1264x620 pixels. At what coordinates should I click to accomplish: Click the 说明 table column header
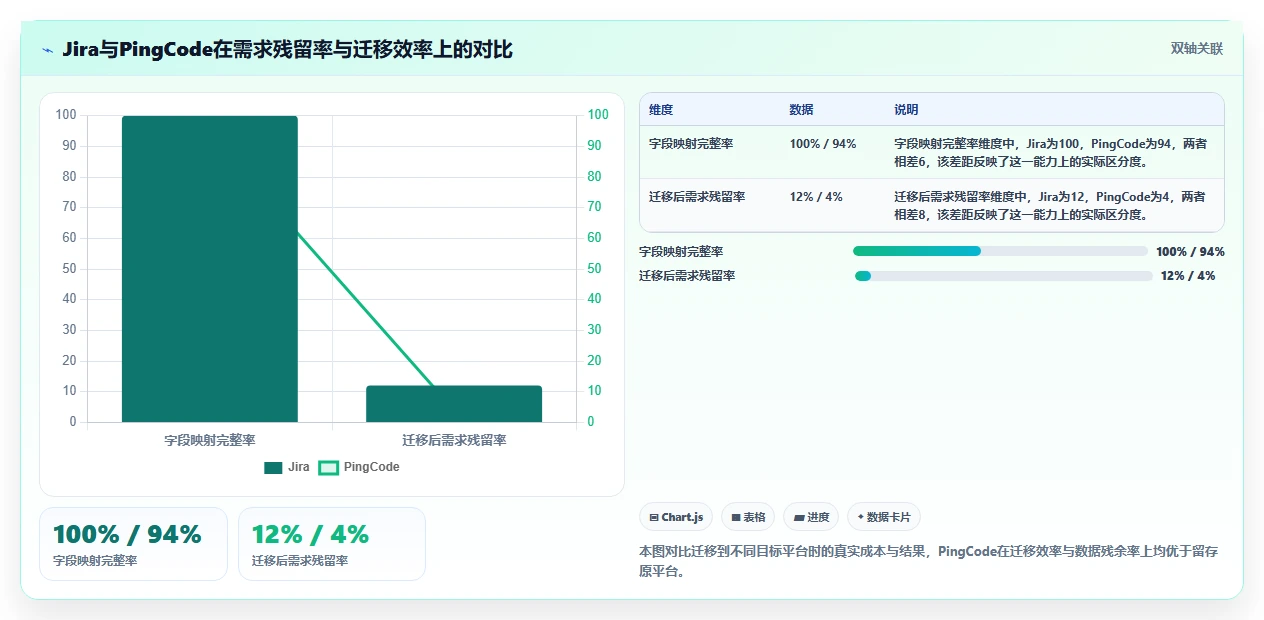pyautogui.click(x=906, y=110)
